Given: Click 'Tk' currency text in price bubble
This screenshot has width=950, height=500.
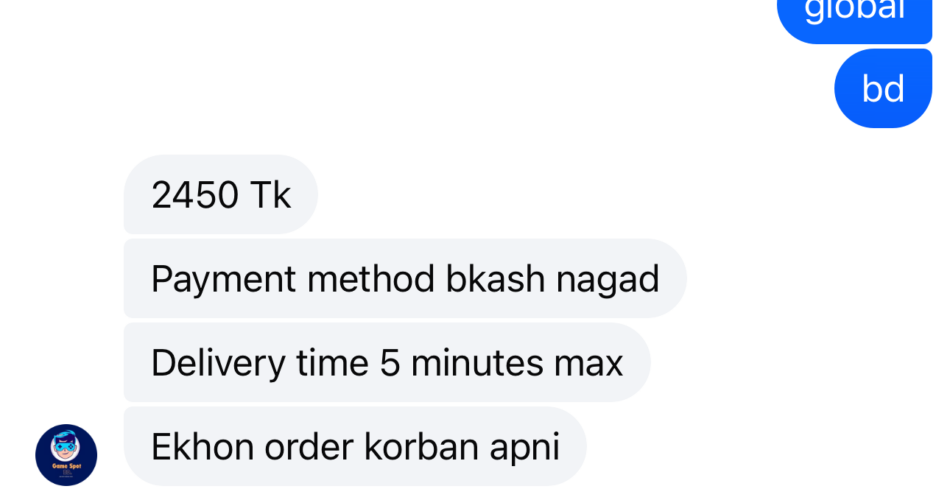Looking at the screenshot, I should coord(271,195).
